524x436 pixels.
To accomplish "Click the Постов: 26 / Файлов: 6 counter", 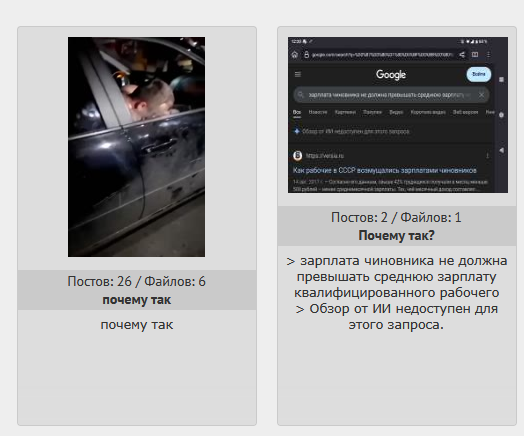I will click(x=137, y=281).
